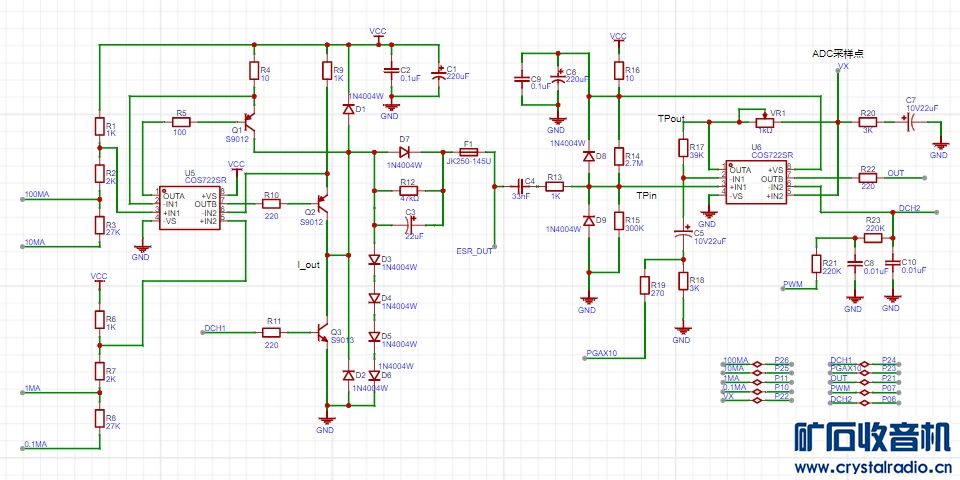Select the R13 resistor symbol
The width and height of the screenshot is (960, 480).
555,186
